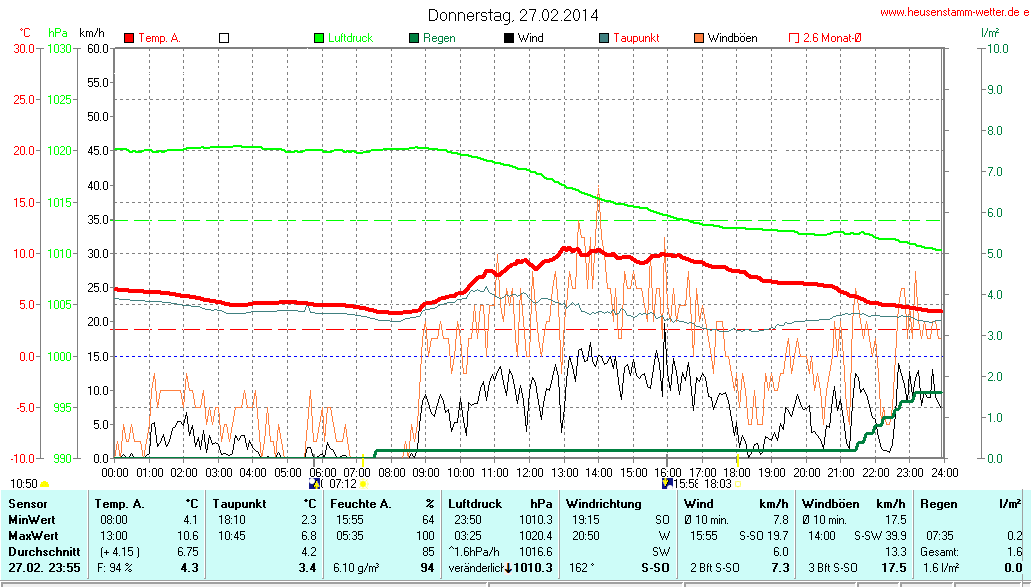Click the maximum pressure value '1020.4'

tap(536, 536)
